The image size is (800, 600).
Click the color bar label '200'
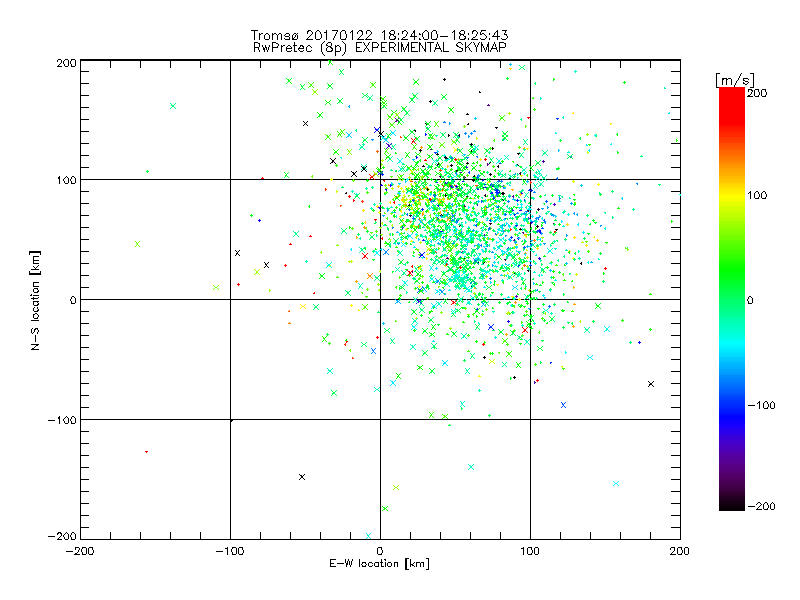757,93
